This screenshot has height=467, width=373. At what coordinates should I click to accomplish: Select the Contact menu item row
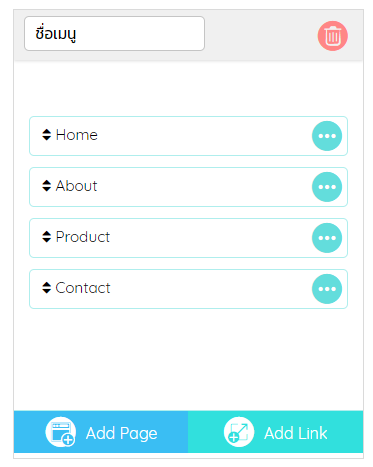(188, 289)
